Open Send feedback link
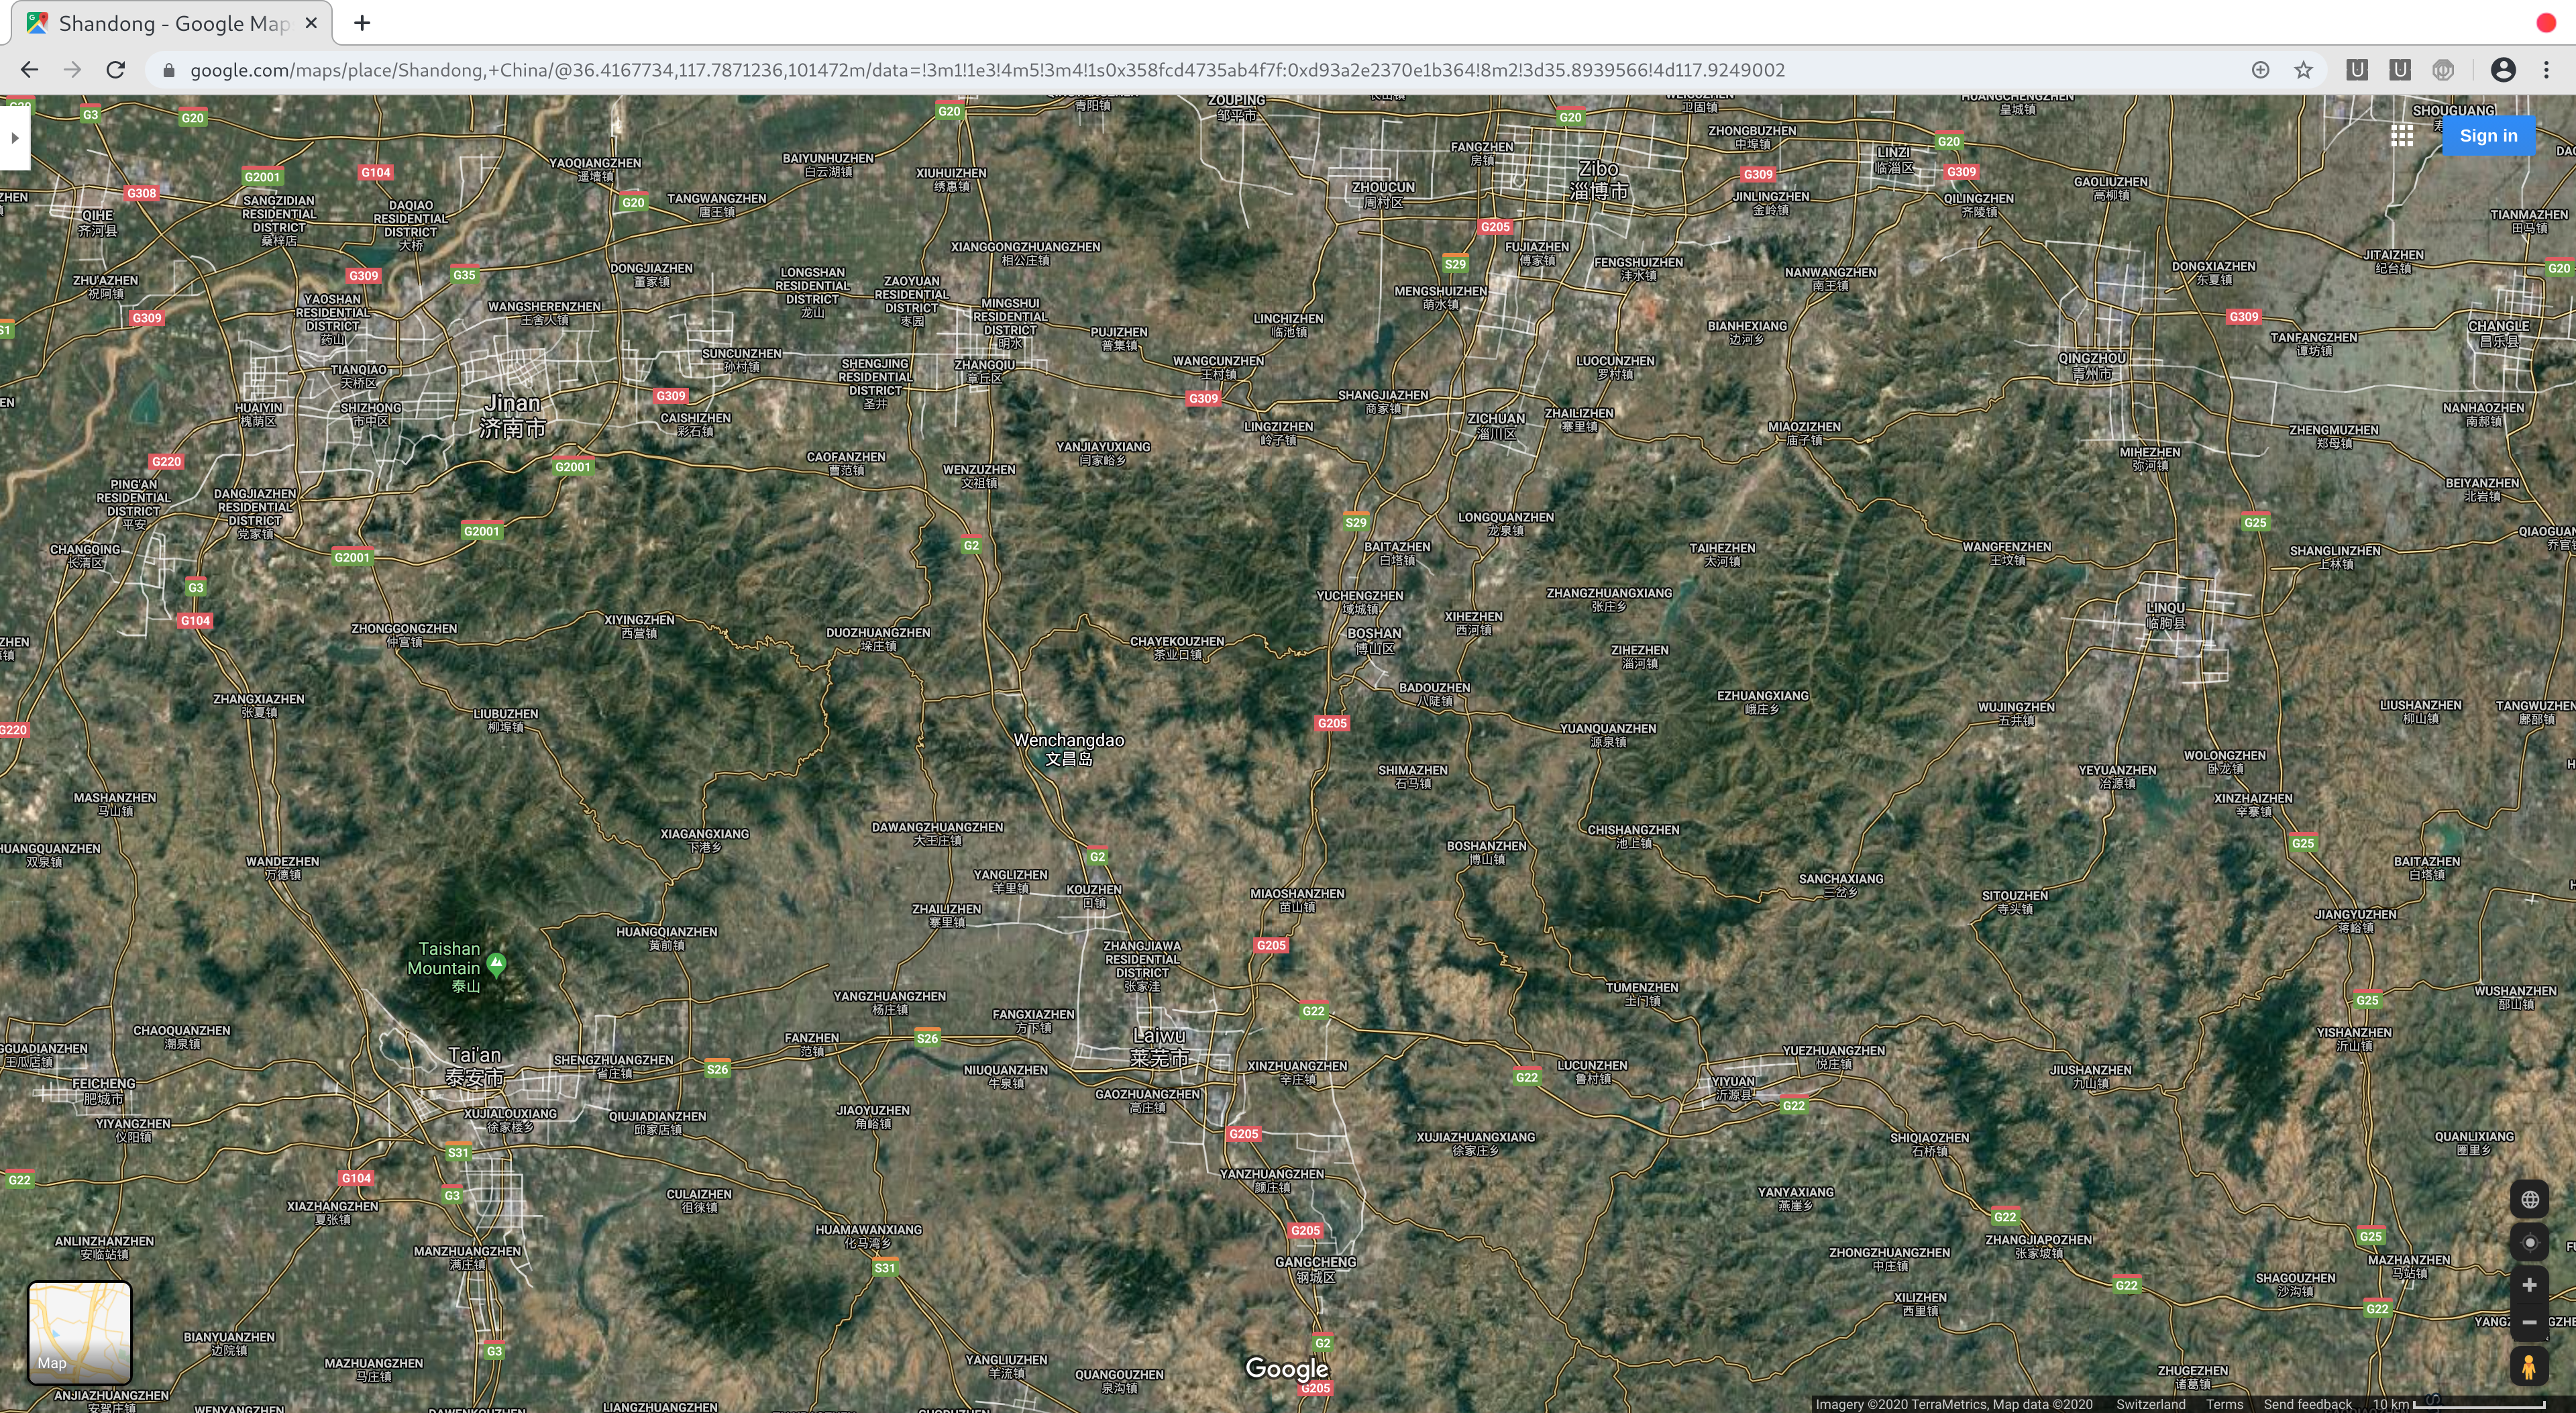The image size is (2576, 1413). [x=2307, y=1404]
